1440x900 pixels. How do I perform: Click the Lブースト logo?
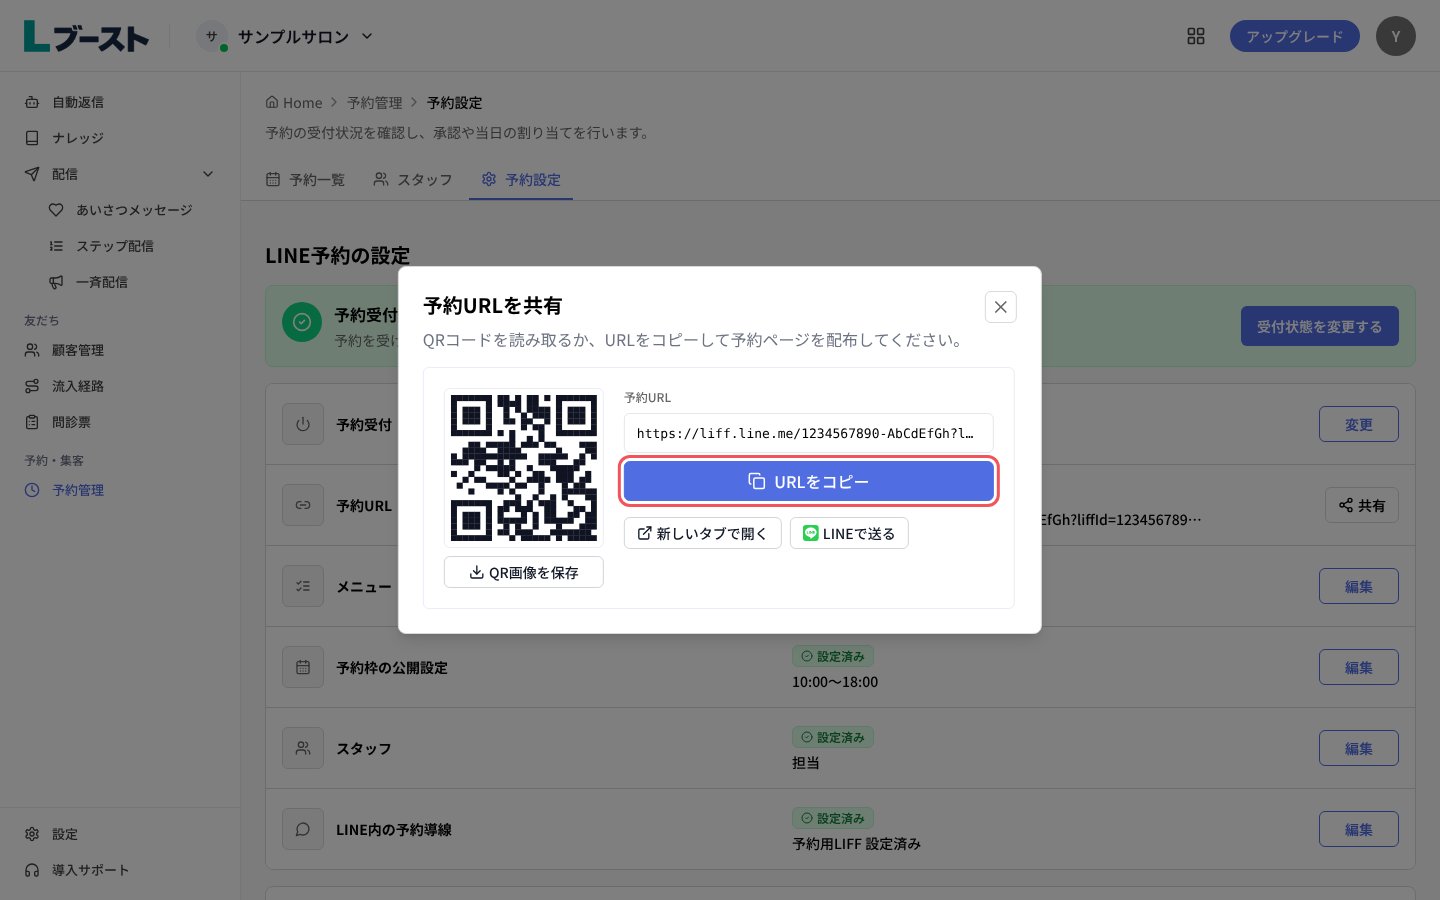pyautogui.click(x=86, y=36)
